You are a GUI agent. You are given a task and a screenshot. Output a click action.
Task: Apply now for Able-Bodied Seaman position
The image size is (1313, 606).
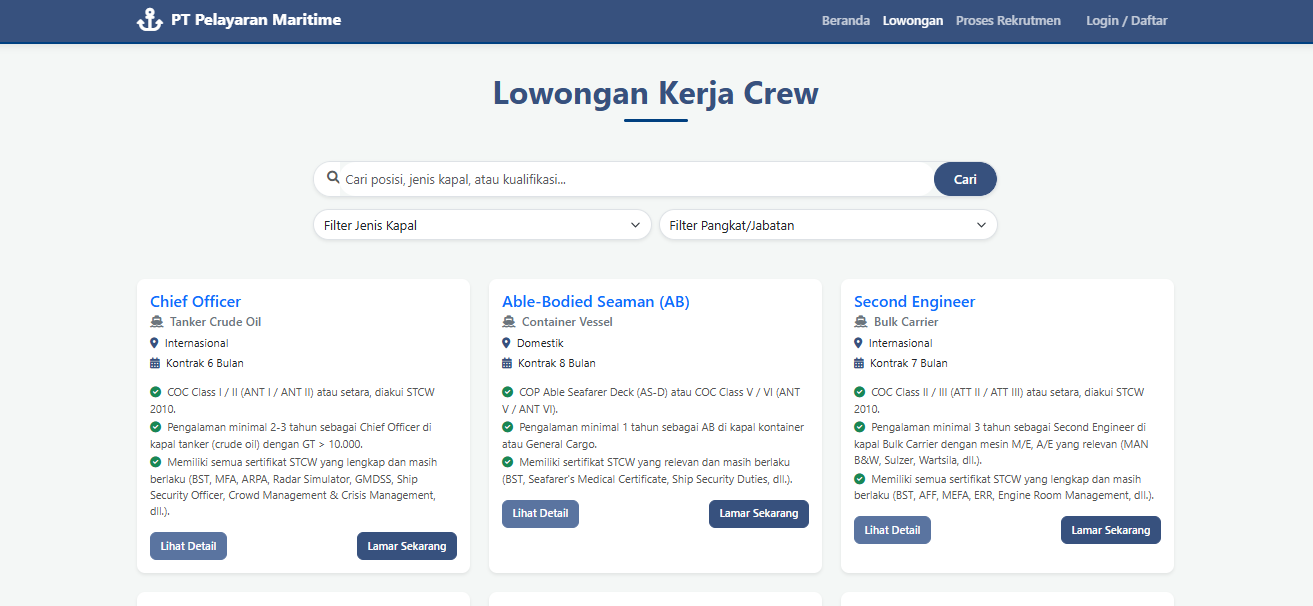[x=758, y=513]
